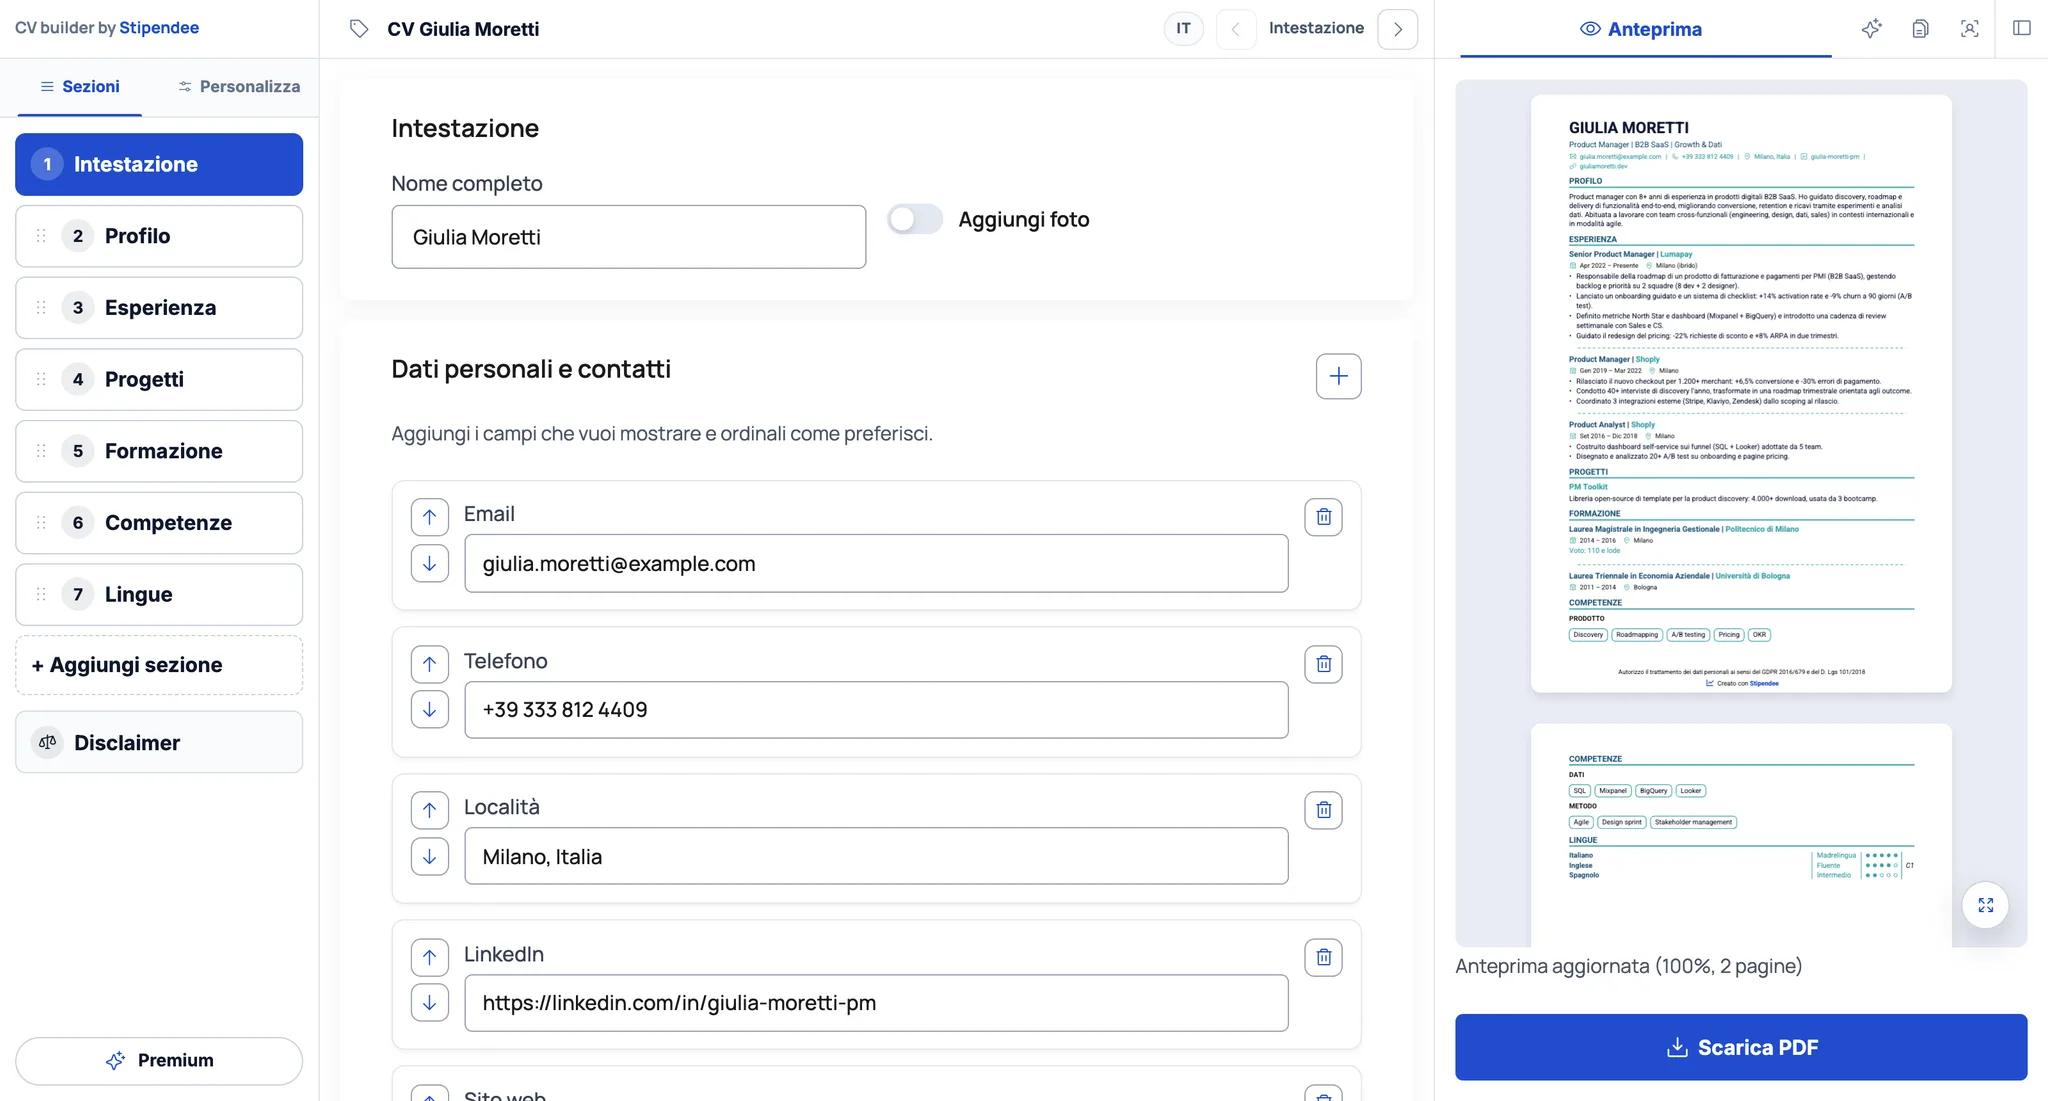This screenshot has width=2048, height=1101.
Task: Move Telefono field up
Action: [x=429, y=664]
